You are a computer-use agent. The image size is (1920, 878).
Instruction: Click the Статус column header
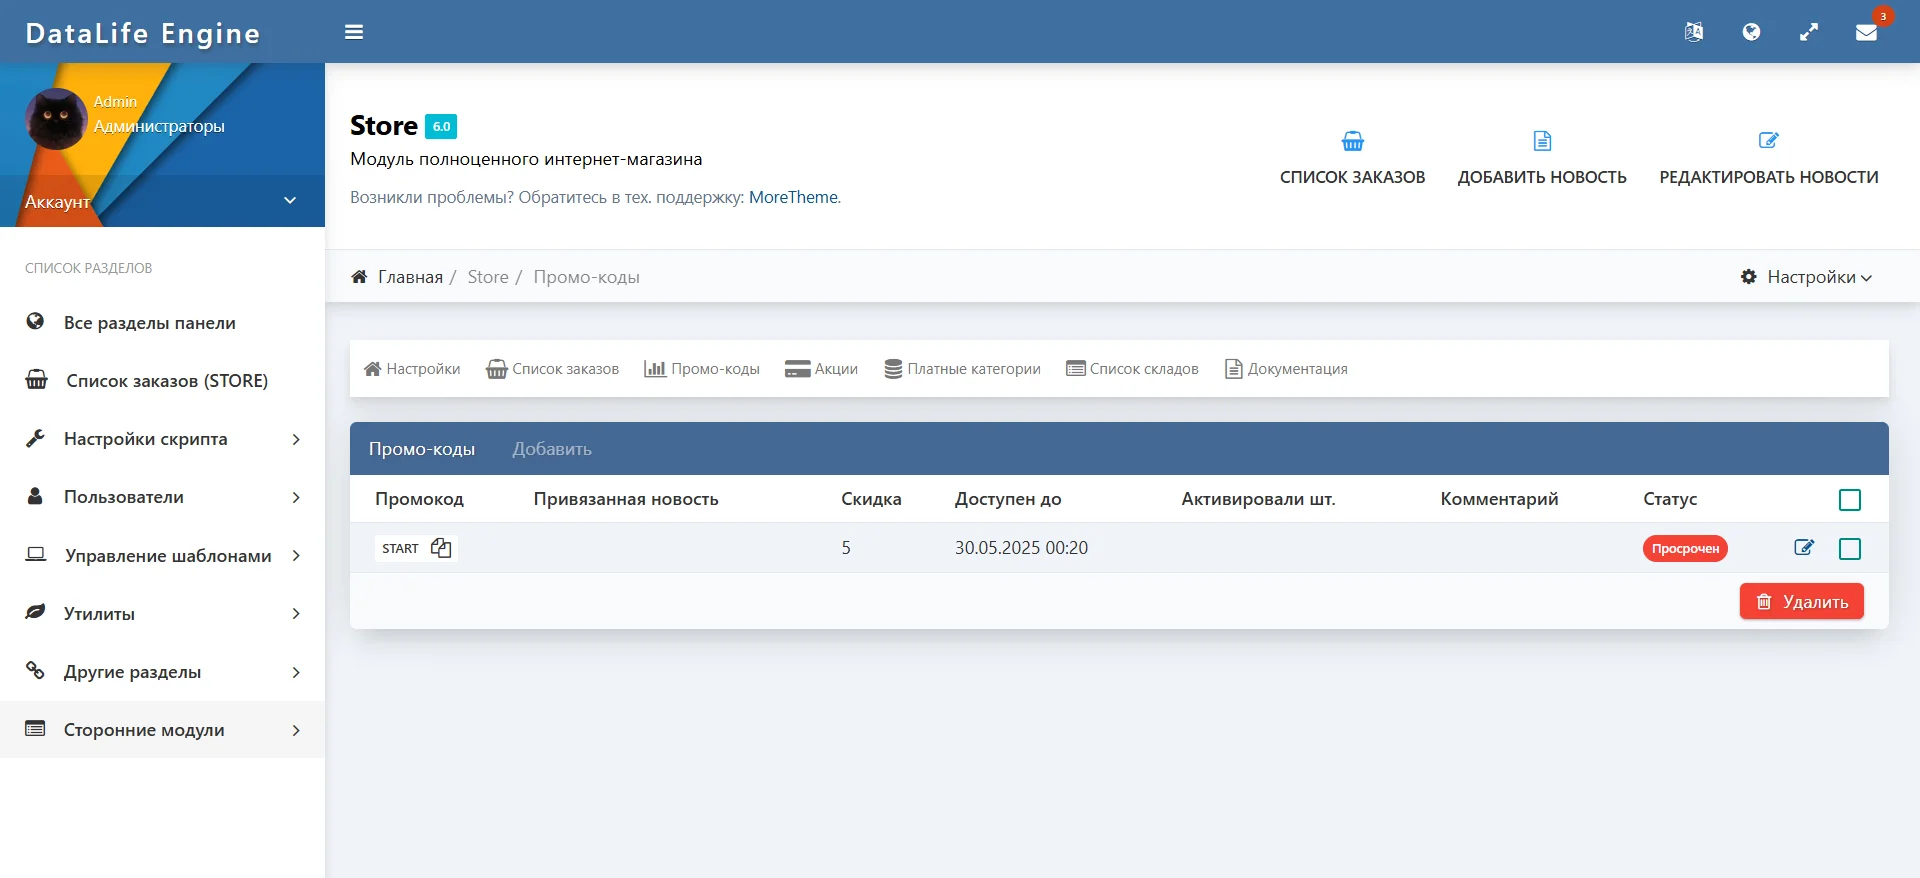coord(1670,499)
